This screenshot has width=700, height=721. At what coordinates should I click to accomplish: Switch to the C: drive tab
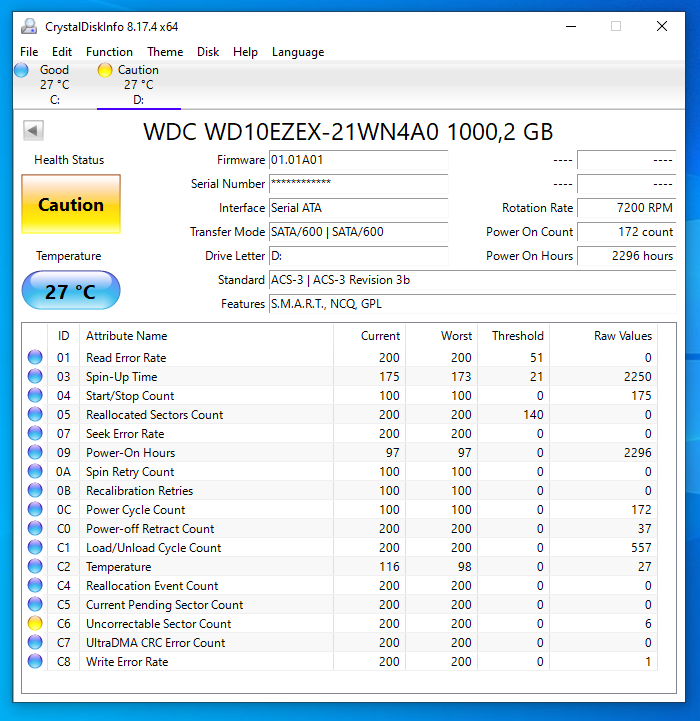coord(55,84)
